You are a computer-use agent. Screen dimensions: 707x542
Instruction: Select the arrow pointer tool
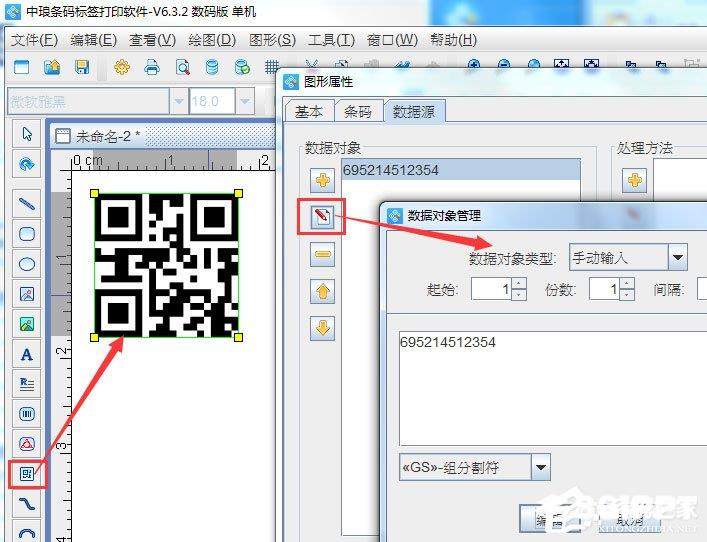27,134
